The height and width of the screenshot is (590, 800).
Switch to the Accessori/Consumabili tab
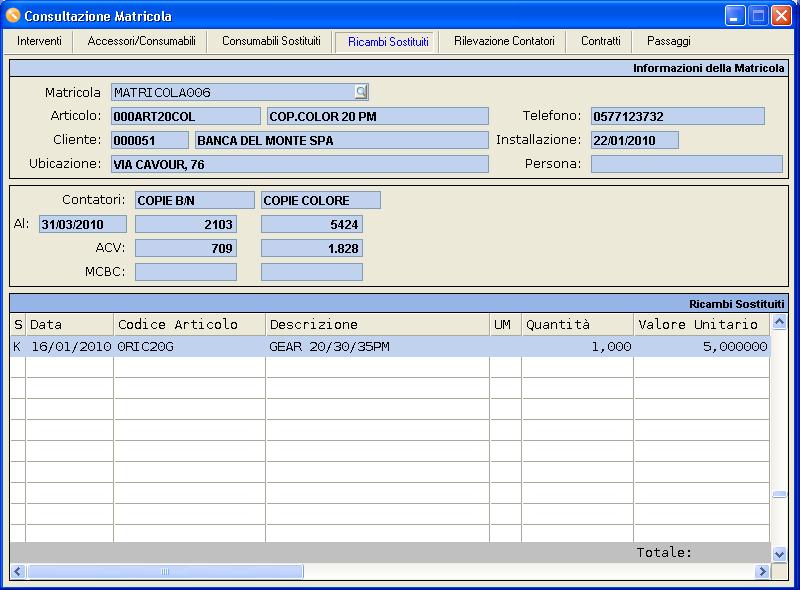click(141, 41)
